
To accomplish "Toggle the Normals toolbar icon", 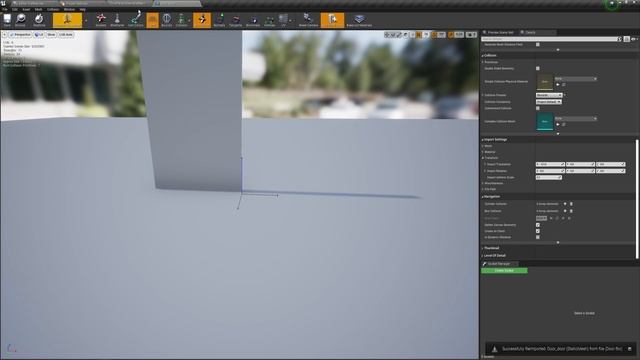I will point(219,20).
